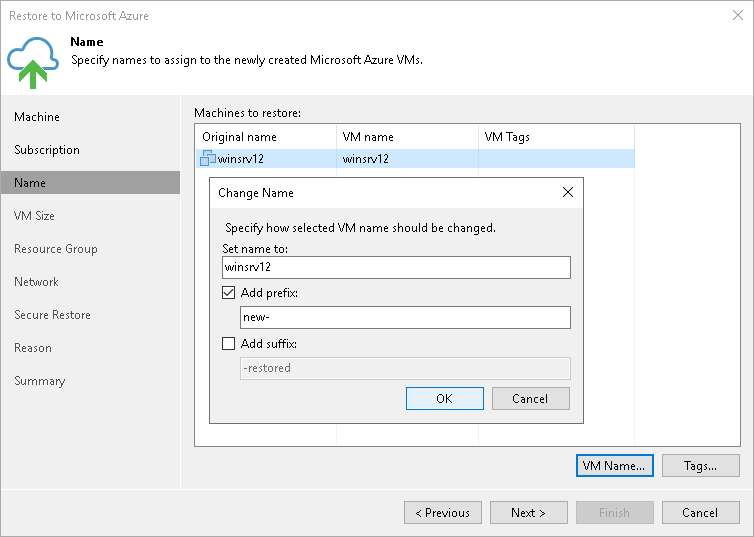Viewport: 754px width, 537px height.
Task: Go to the Network step
Action: 36,282
